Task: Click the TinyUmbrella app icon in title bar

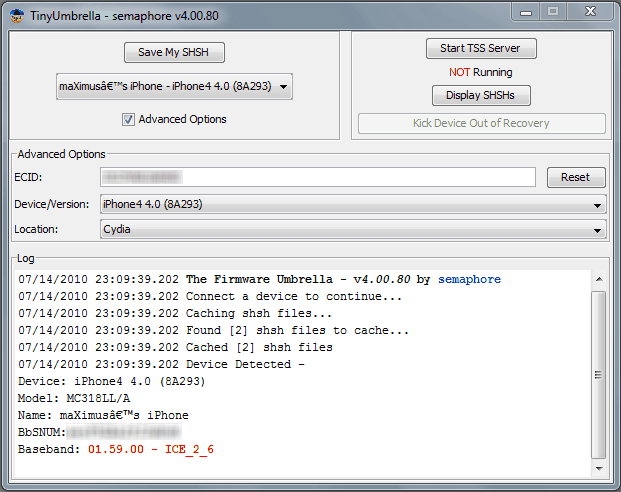Action: coord(17,16)
